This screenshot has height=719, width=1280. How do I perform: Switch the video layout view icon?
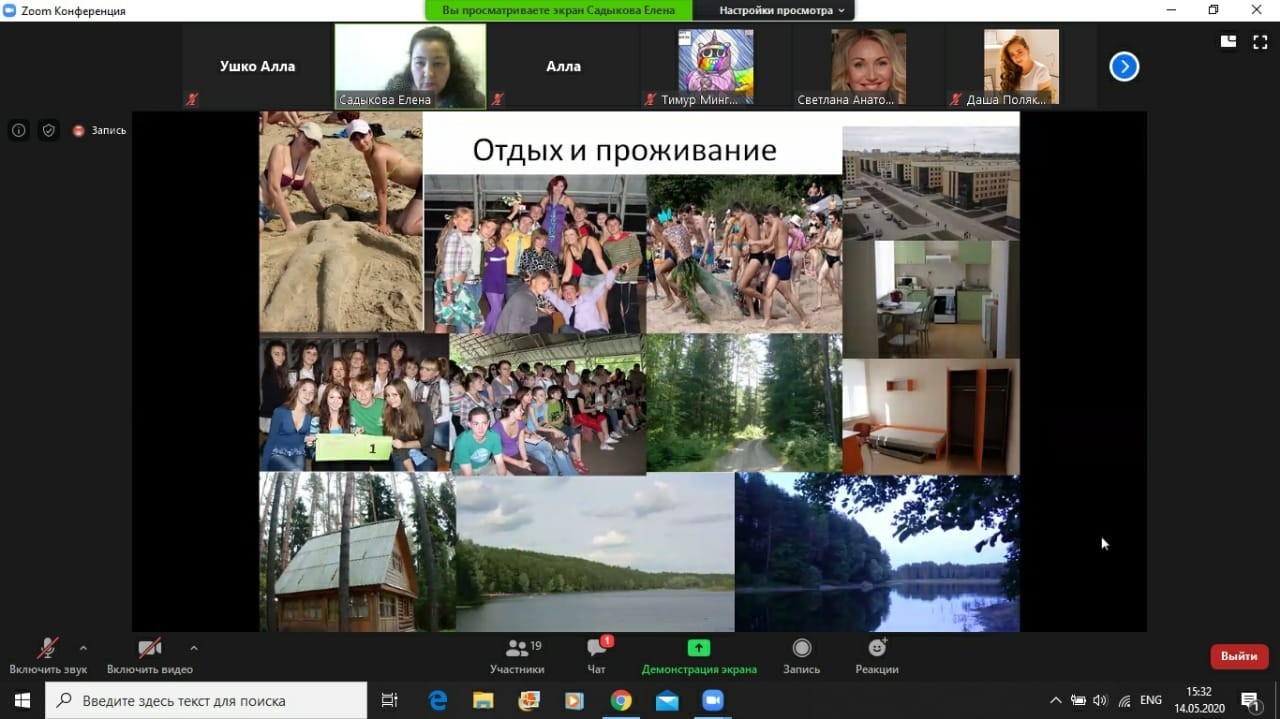point(1227,42)
